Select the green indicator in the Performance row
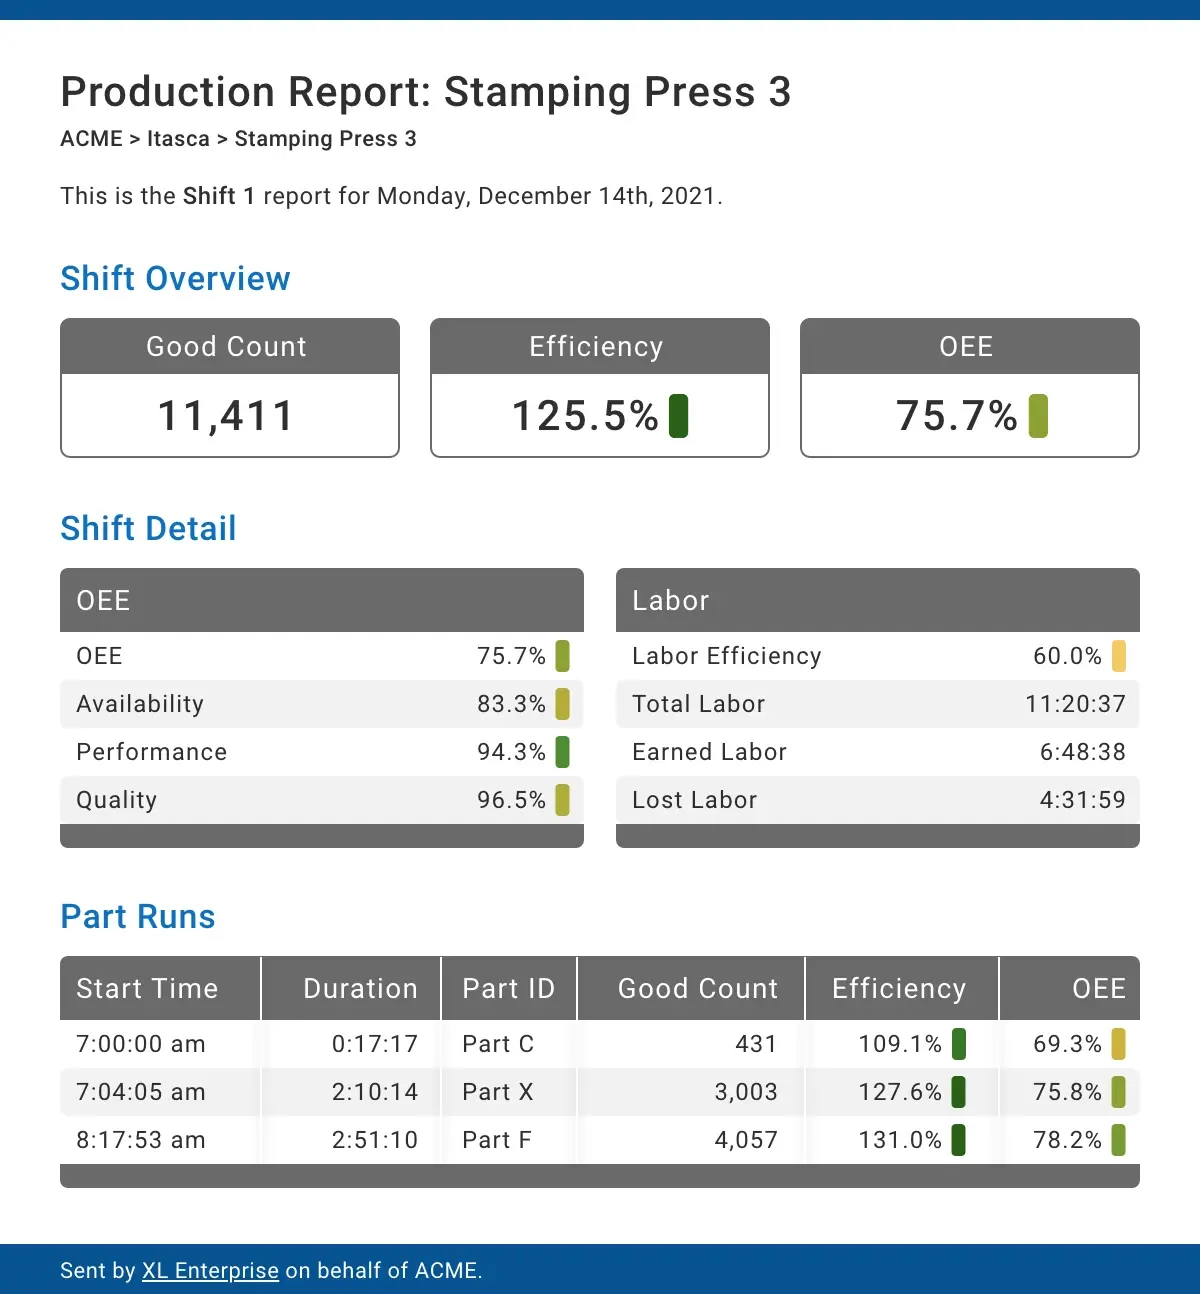The image size is (1200, 1294). pyautogui.click(x=562, y=752)
